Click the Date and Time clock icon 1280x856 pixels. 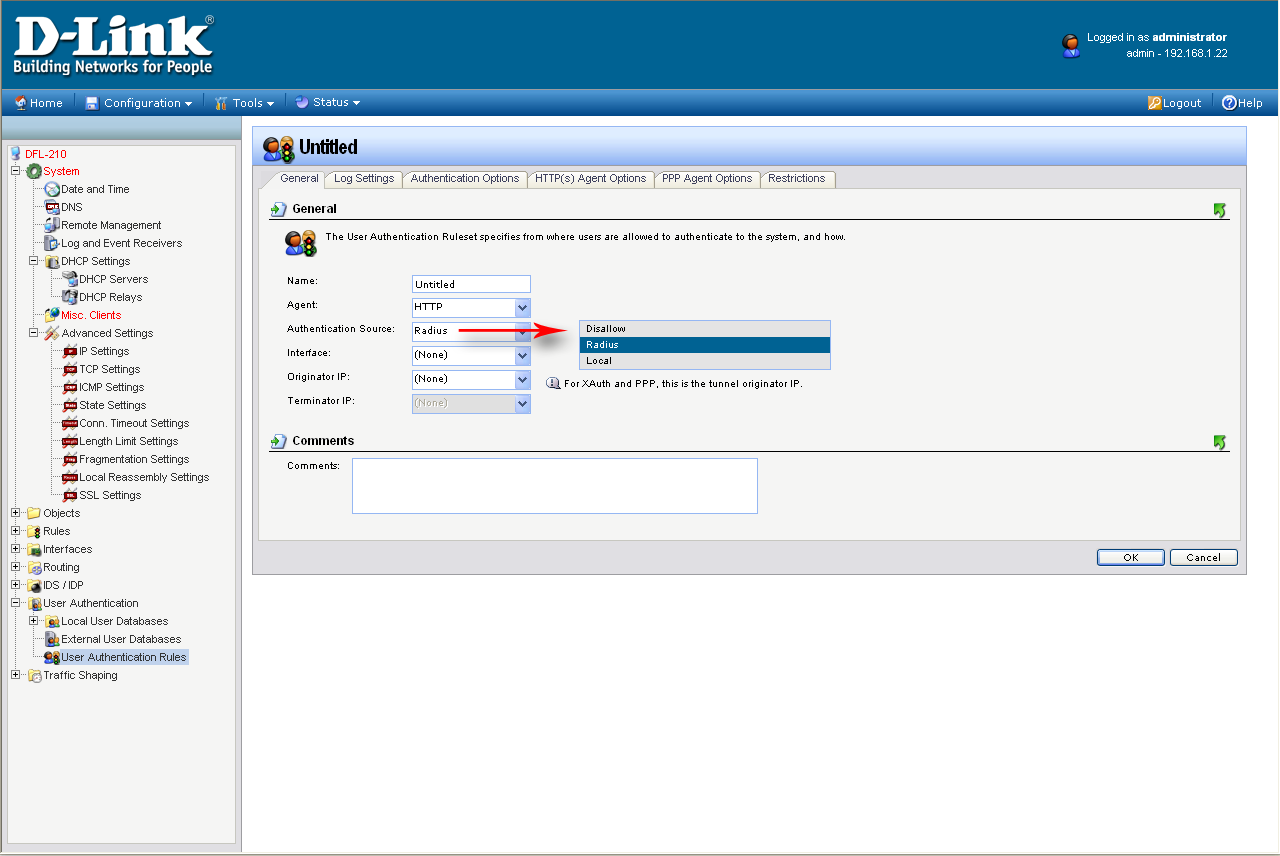(x=52, y=189)
